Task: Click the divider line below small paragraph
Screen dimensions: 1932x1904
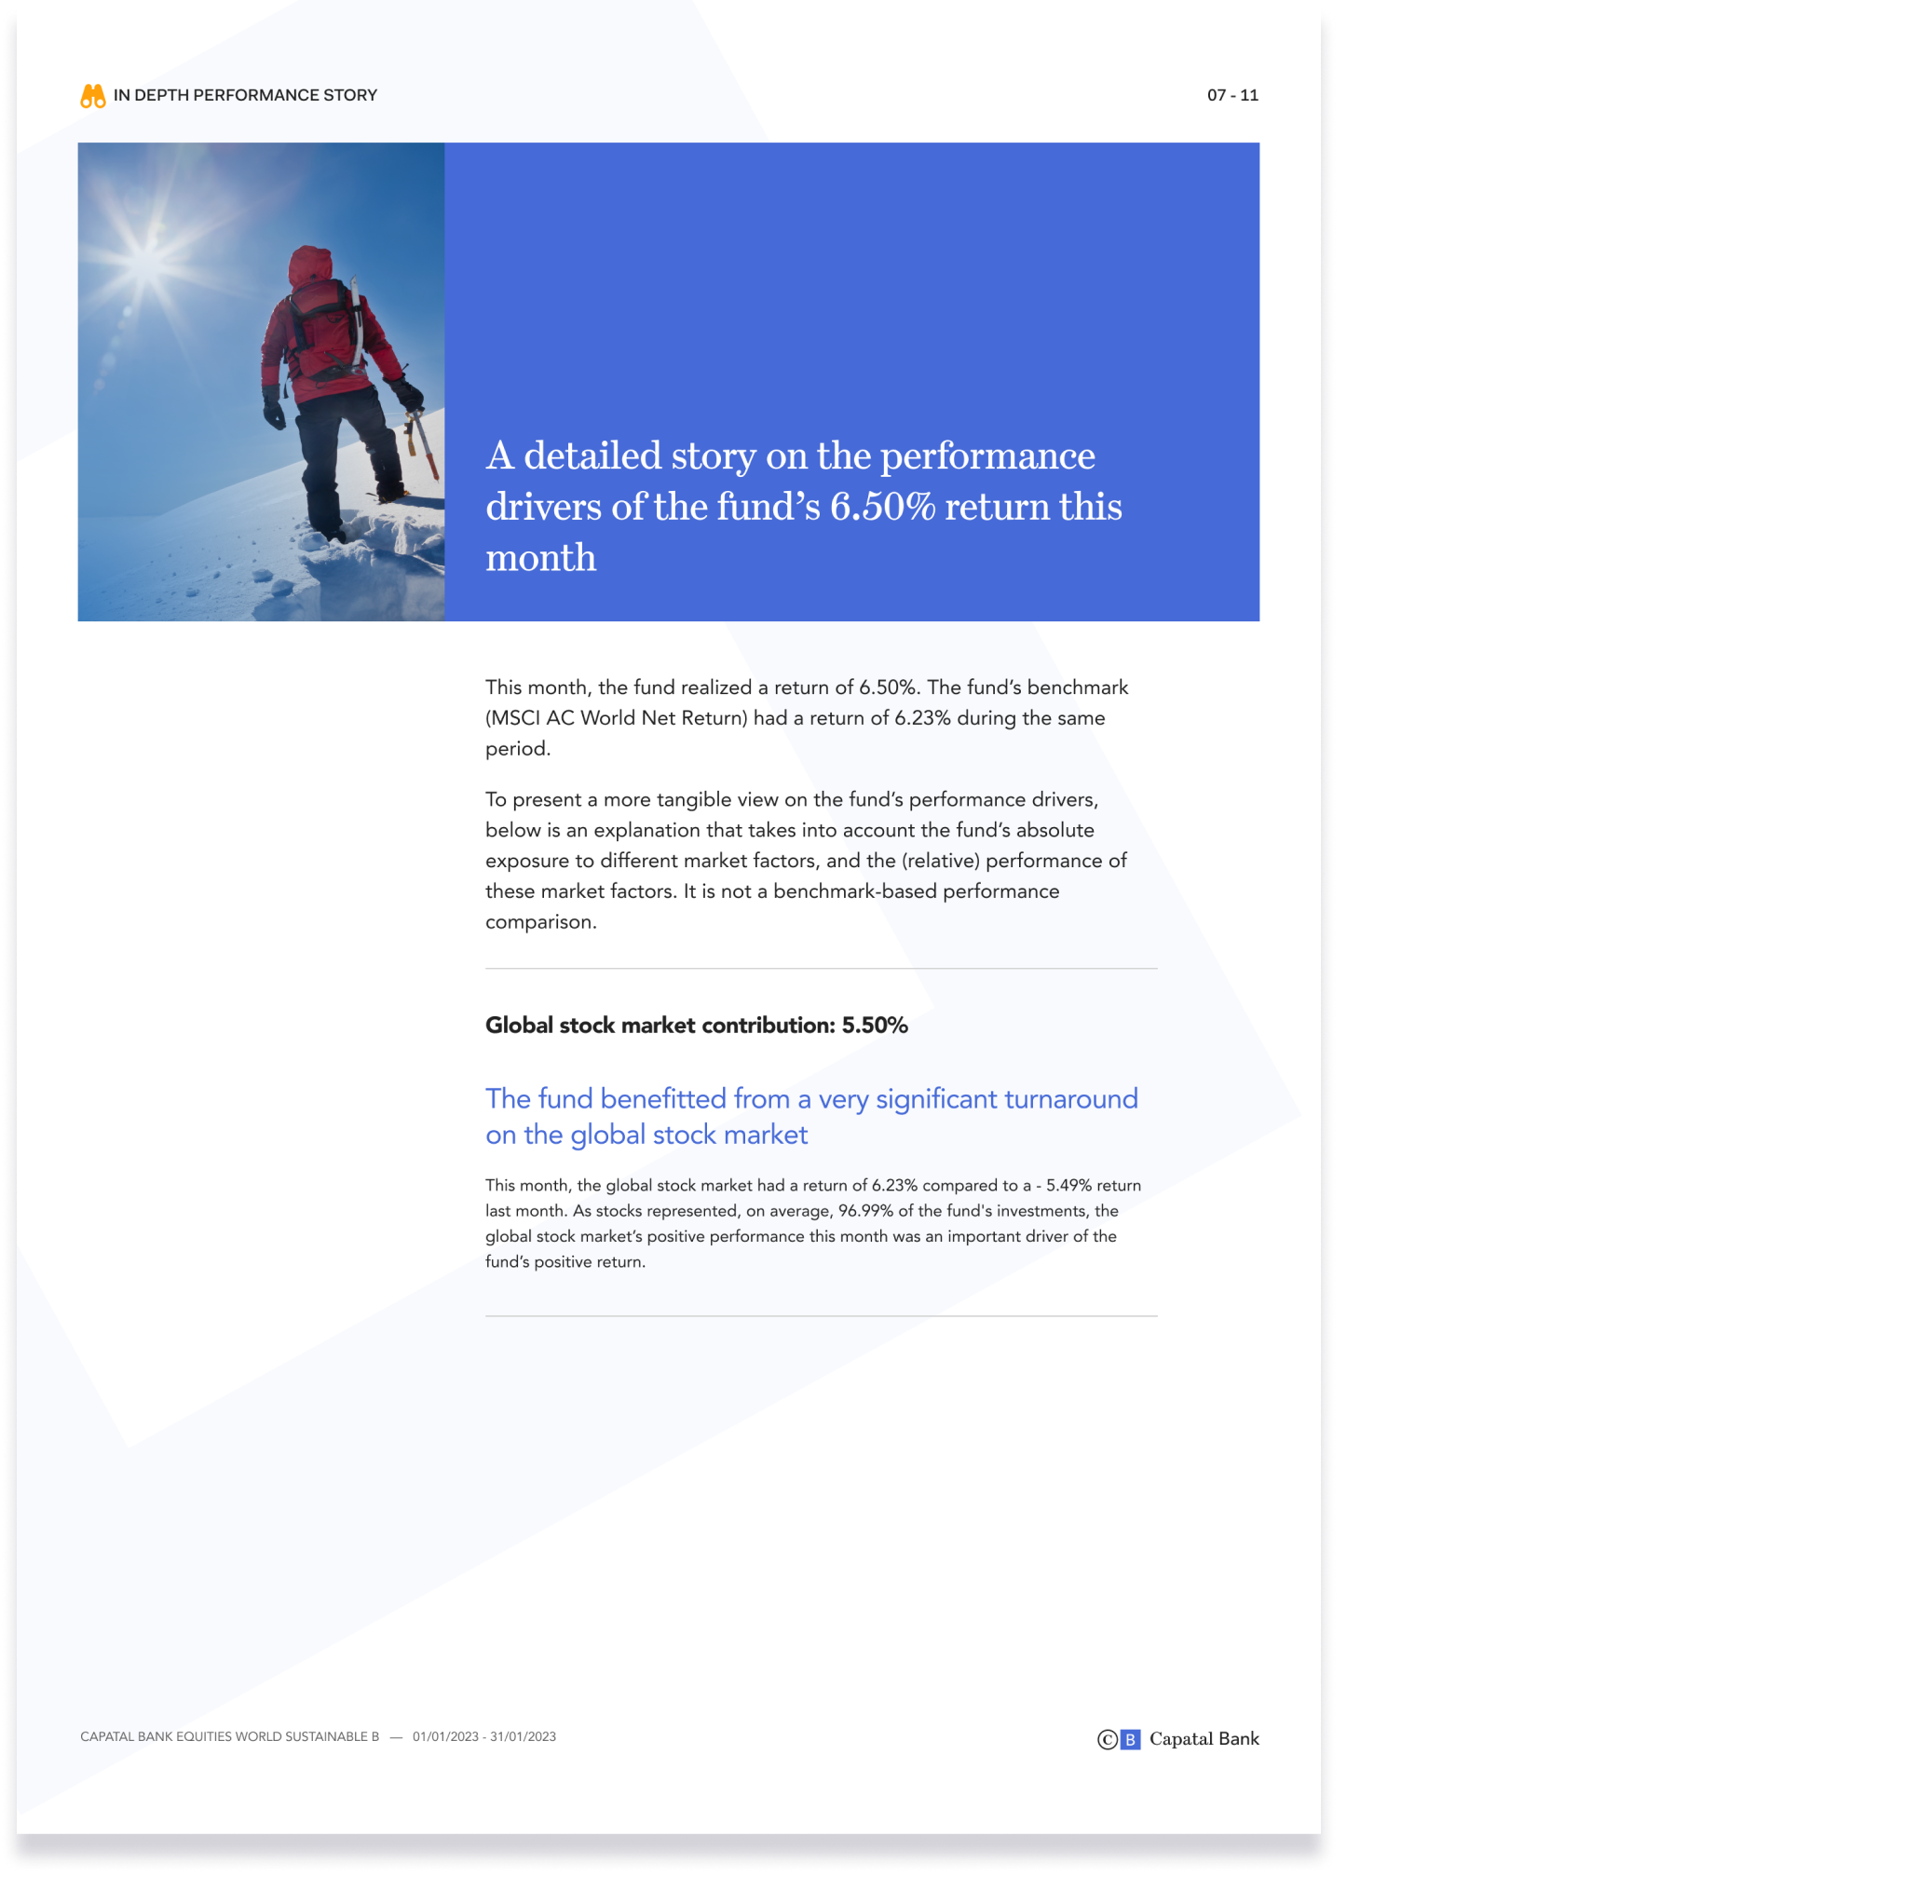Action: pyautogui.click(x=821, y=1316)
